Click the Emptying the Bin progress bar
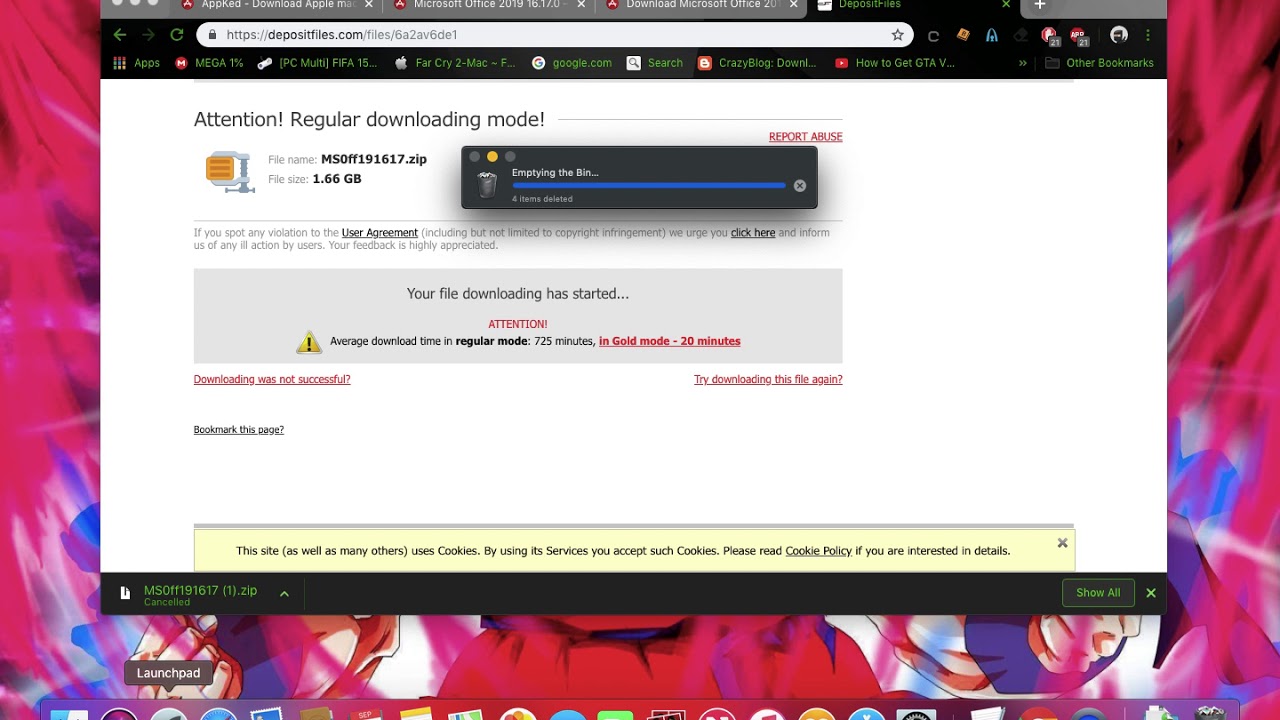The height and width of the screenshot is (720, 1280). click(x=649, y=186)
